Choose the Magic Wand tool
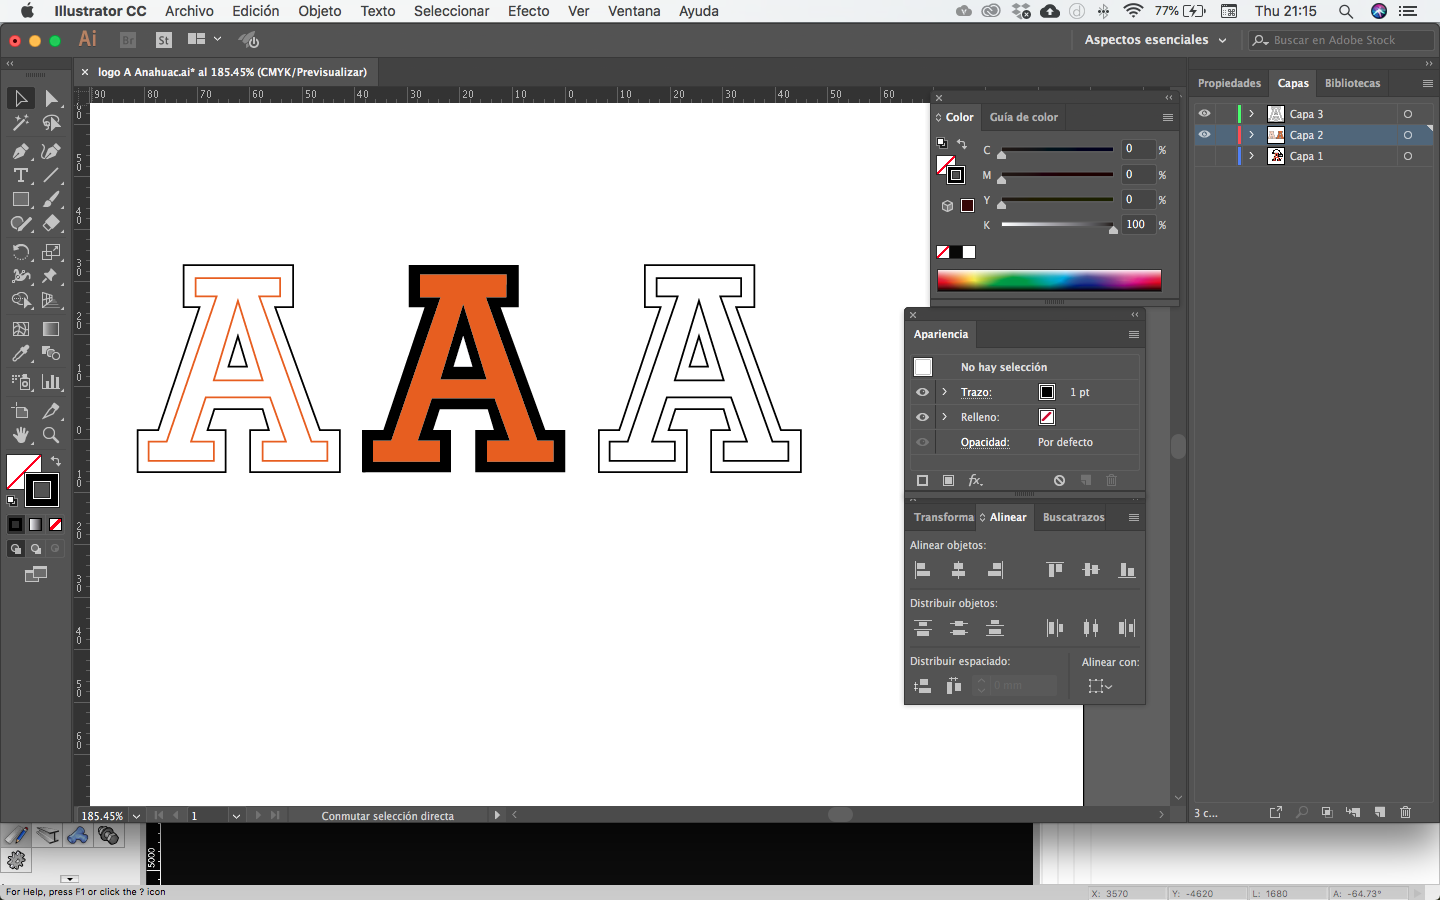This screenshot has height=900, width=1440. click(20, 123)
